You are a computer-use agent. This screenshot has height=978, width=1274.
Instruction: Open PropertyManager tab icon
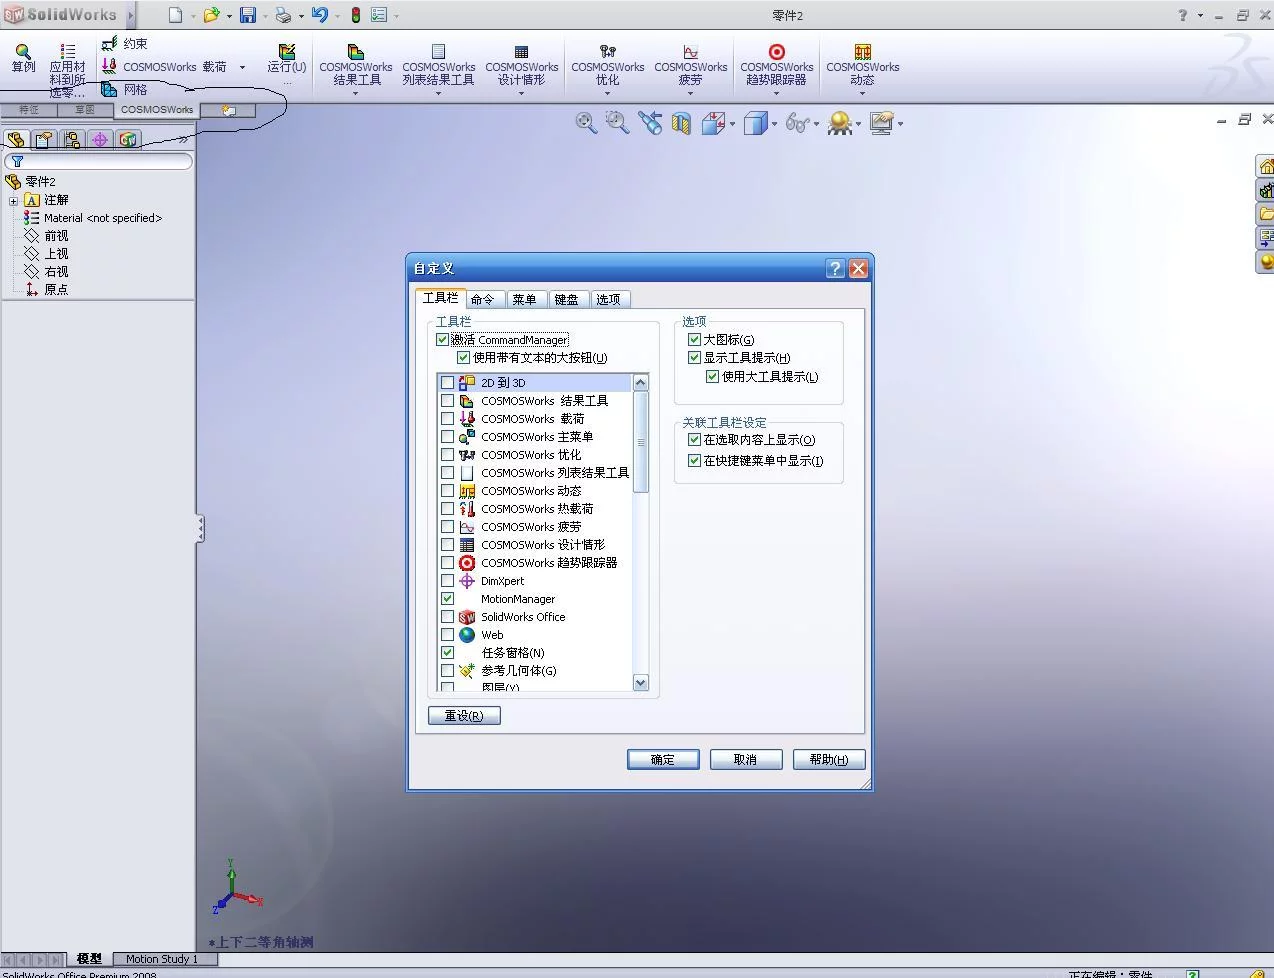pyautogui.click(x=44, y=139)
